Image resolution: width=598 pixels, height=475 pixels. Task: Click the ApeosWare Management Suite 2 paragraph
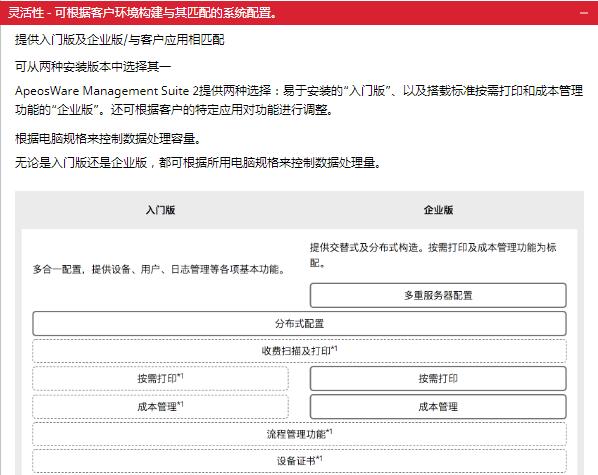click(x=299, y=100)
